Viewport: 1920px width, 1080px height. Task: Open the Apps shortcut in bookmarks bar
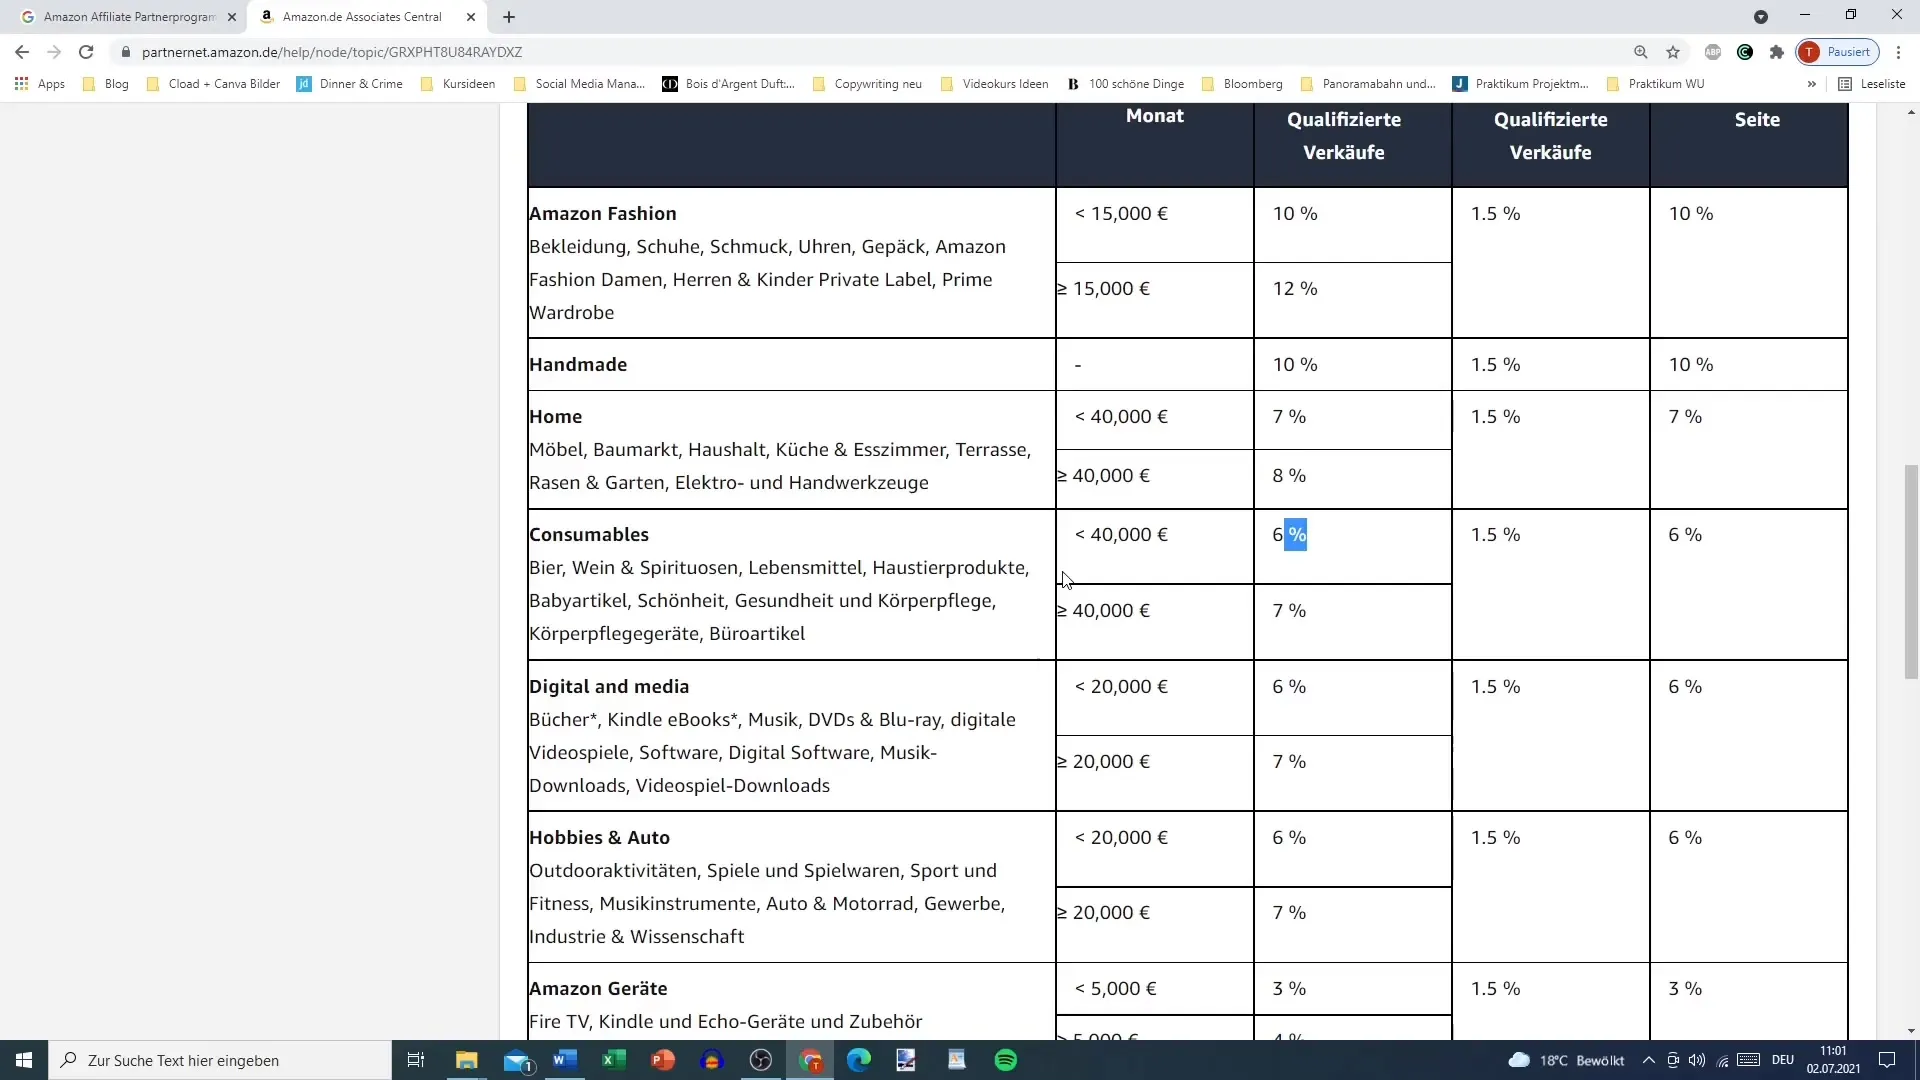coord(40,84)
